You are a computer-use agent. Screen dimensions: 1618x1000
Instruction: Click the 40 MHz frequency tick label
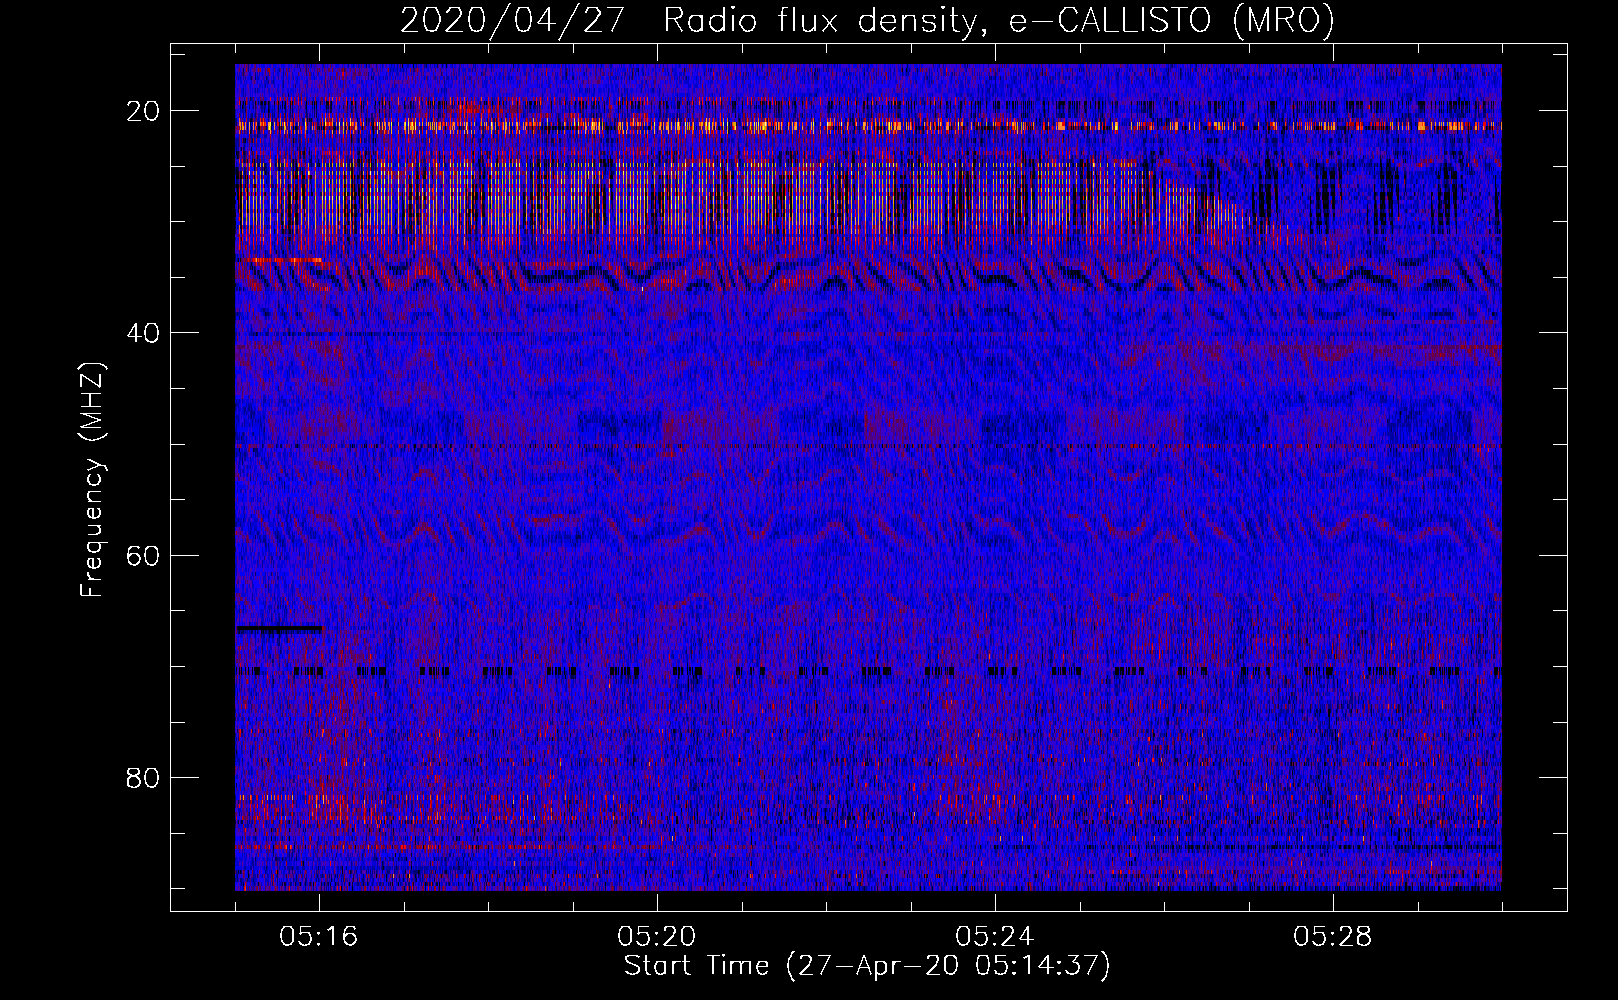[x=144, y=333]
